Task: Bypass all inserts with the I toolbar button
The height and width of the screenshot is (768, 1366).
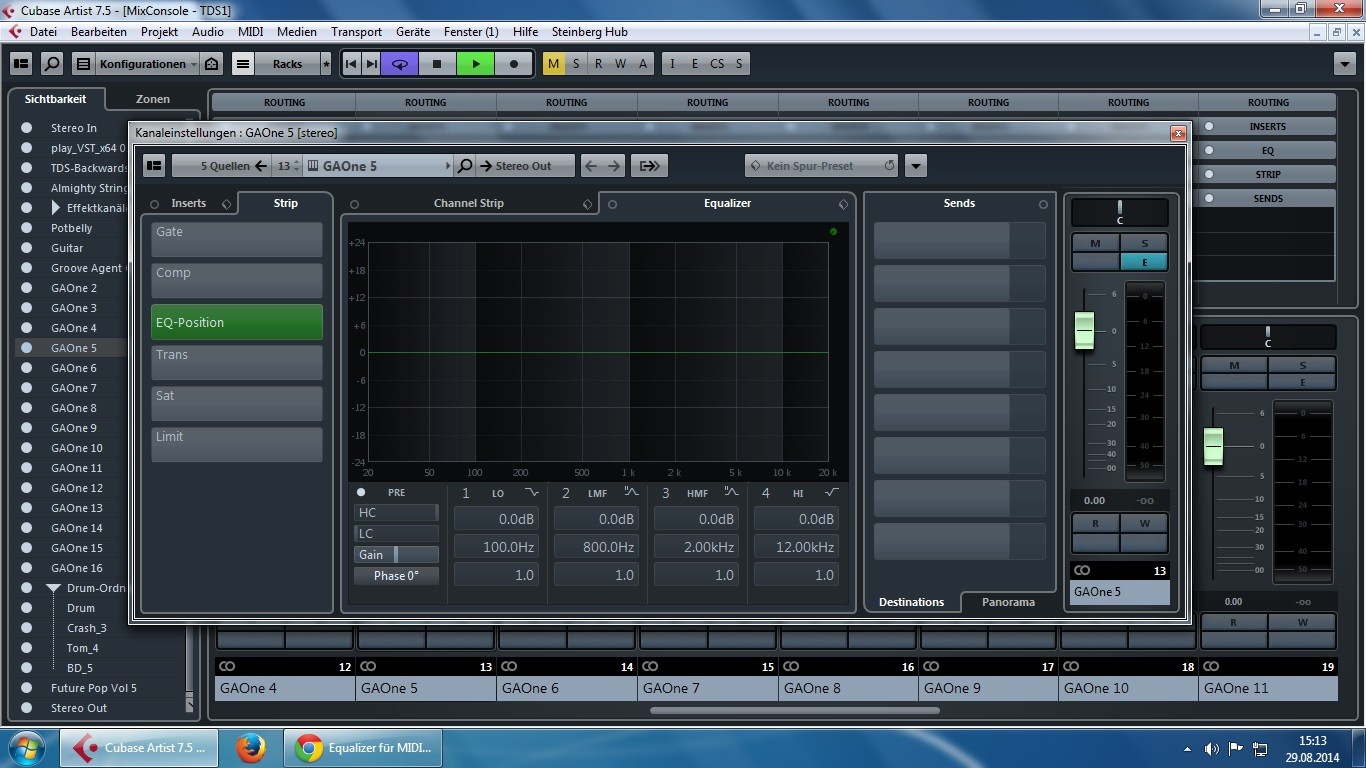Action: (x=672, y=64)
